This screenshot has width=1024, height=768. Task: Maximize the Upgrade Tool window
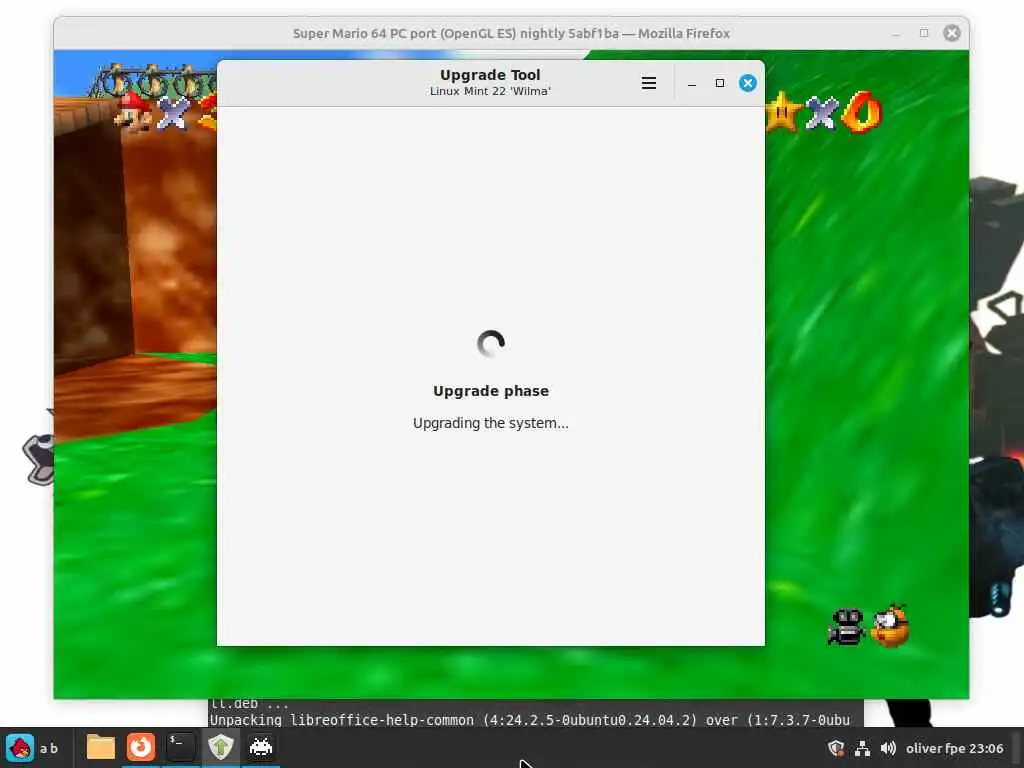(x=720, y=83)
